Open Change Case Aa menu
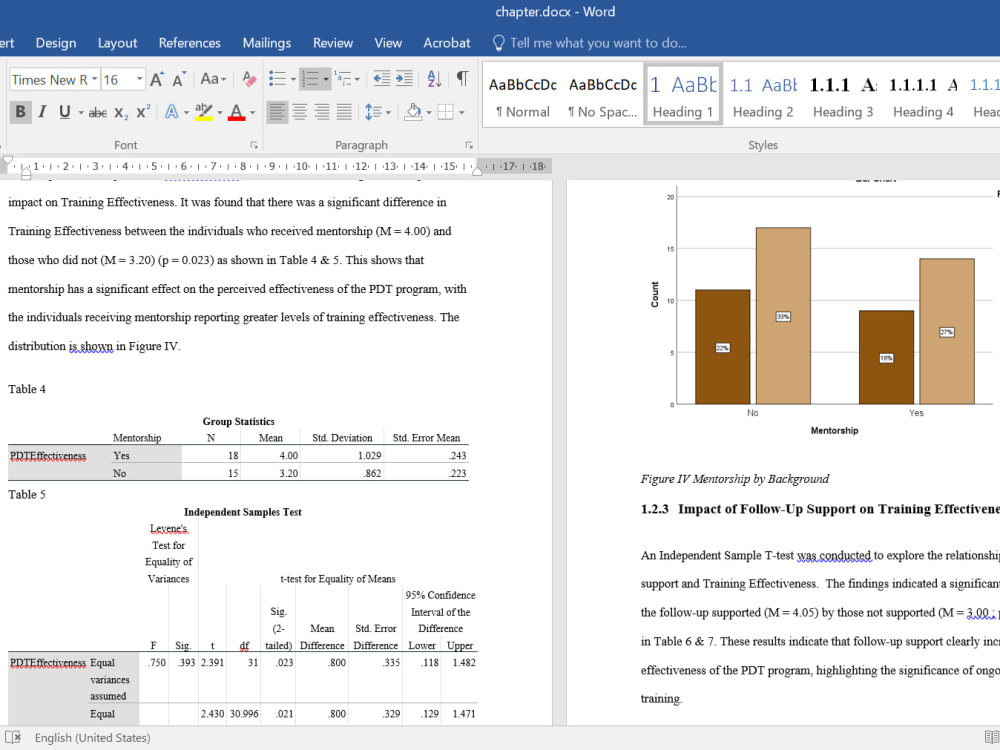1000x750 pixels. [212, 79]
